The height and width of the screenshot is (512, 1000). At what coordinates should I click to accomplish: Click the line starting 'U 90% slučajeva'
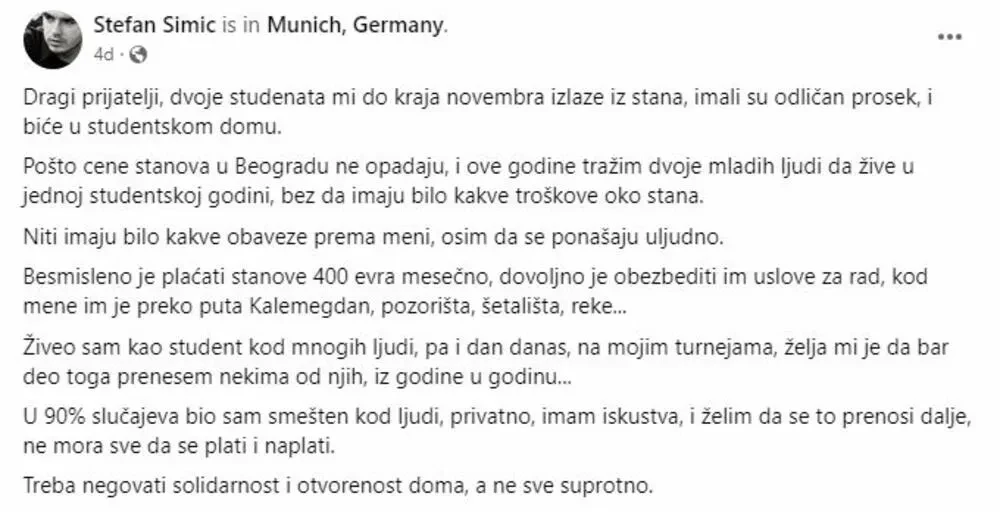pos(497,418)
